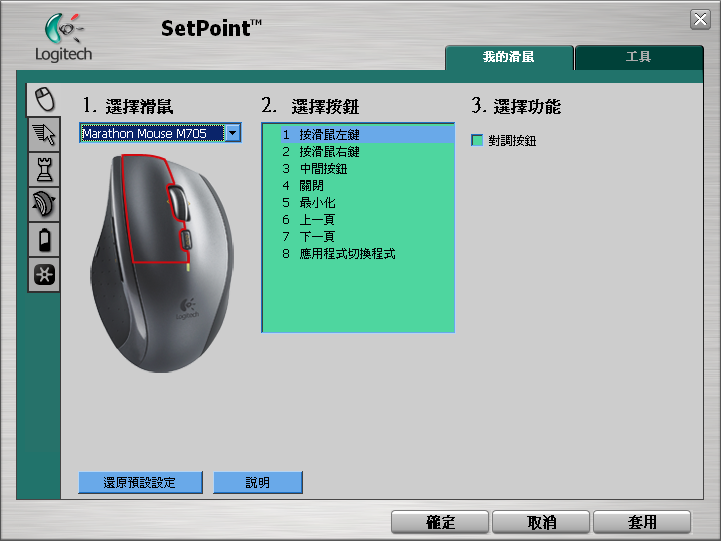Select button 8 應用程式切換程式
This screenshot has width=721, height=541.
[x=367, y=254]
